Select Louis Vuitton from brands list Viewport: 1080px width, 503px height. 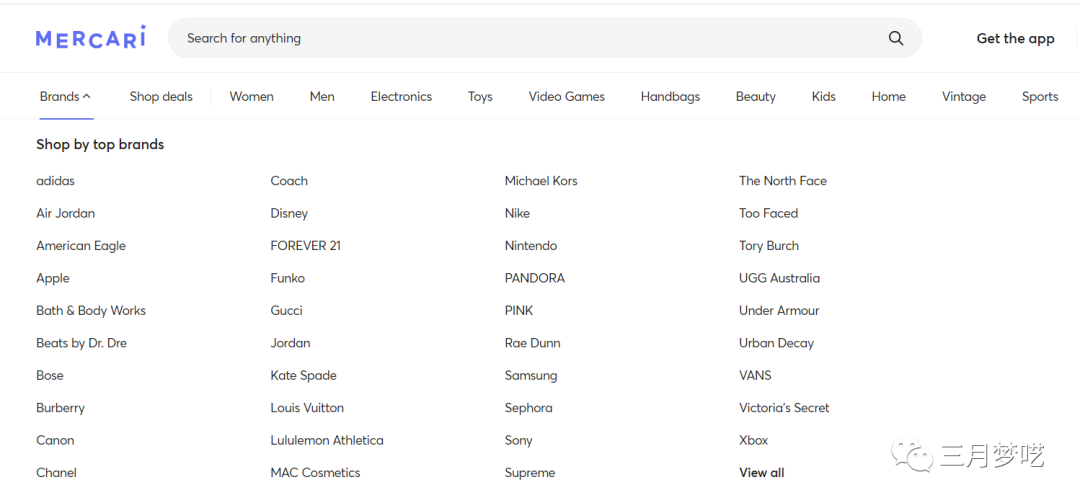tap(307, 408)
